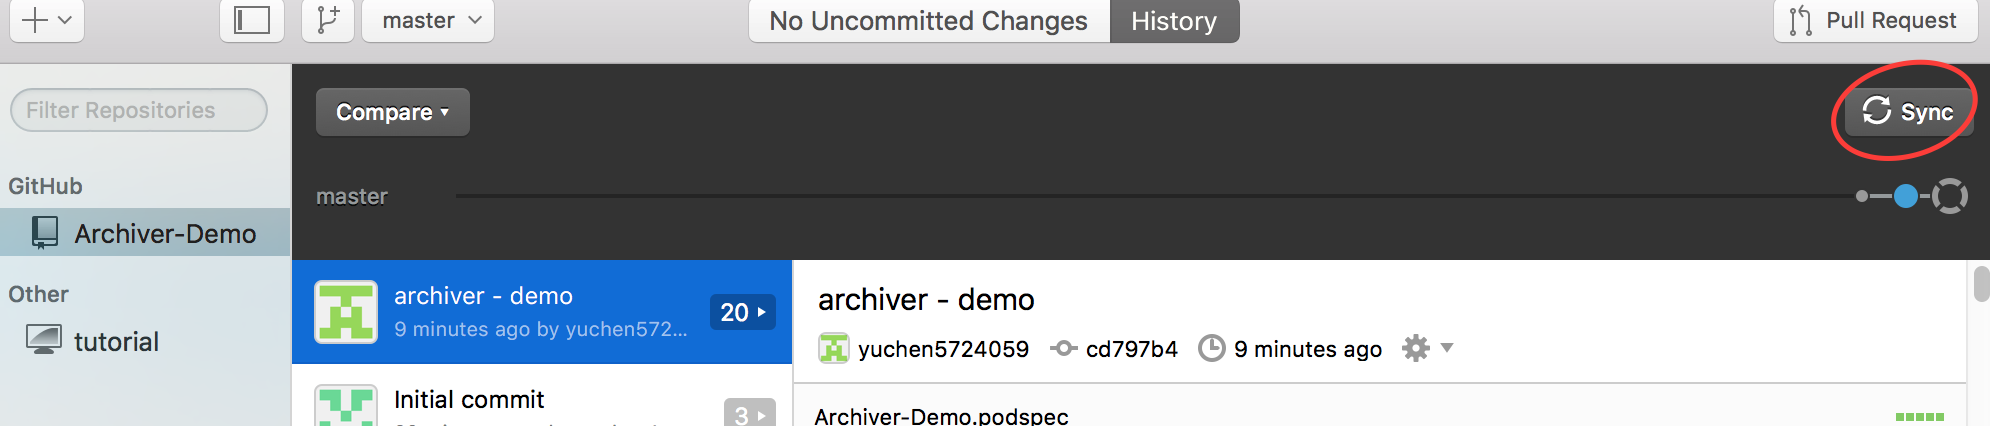
Task: Expand the 20 changed files badge
Action: click(743, 312)
